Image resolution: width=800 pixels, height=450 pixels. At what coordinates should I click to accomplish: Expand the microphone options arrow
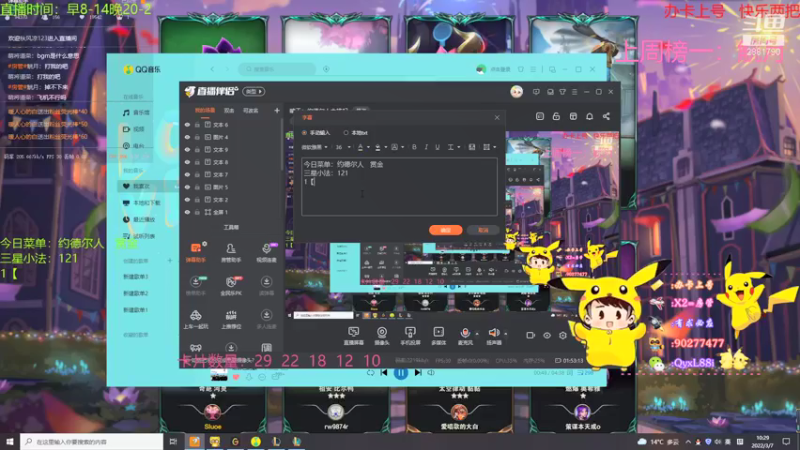pyautogui.click(x=477, y=334)
